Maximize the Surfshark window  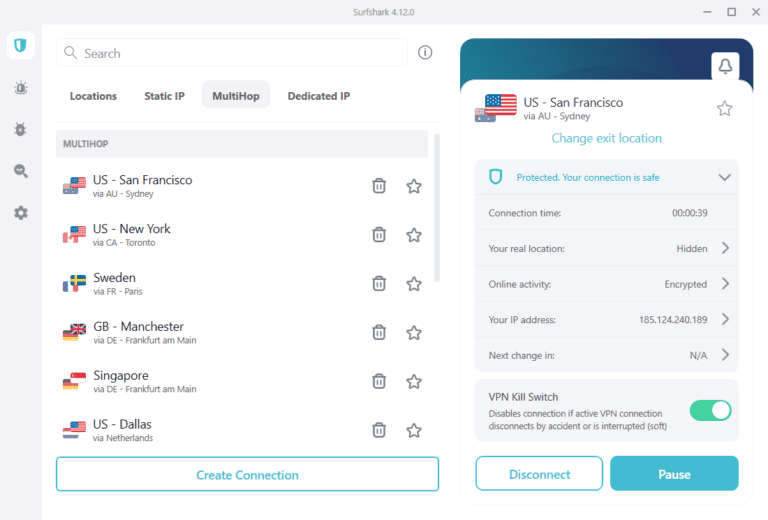[x=731, y=12]
